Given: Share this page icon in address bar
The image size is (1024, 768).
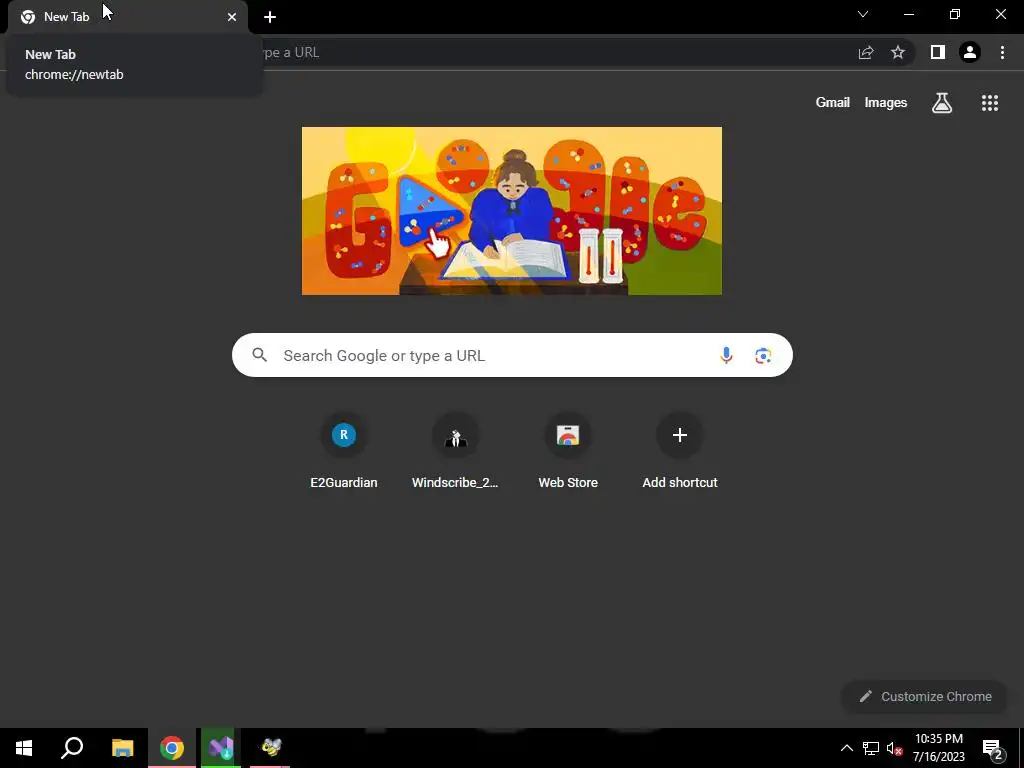Looking at the screenshot, I should pyautogui.click(x=866, y=52).
